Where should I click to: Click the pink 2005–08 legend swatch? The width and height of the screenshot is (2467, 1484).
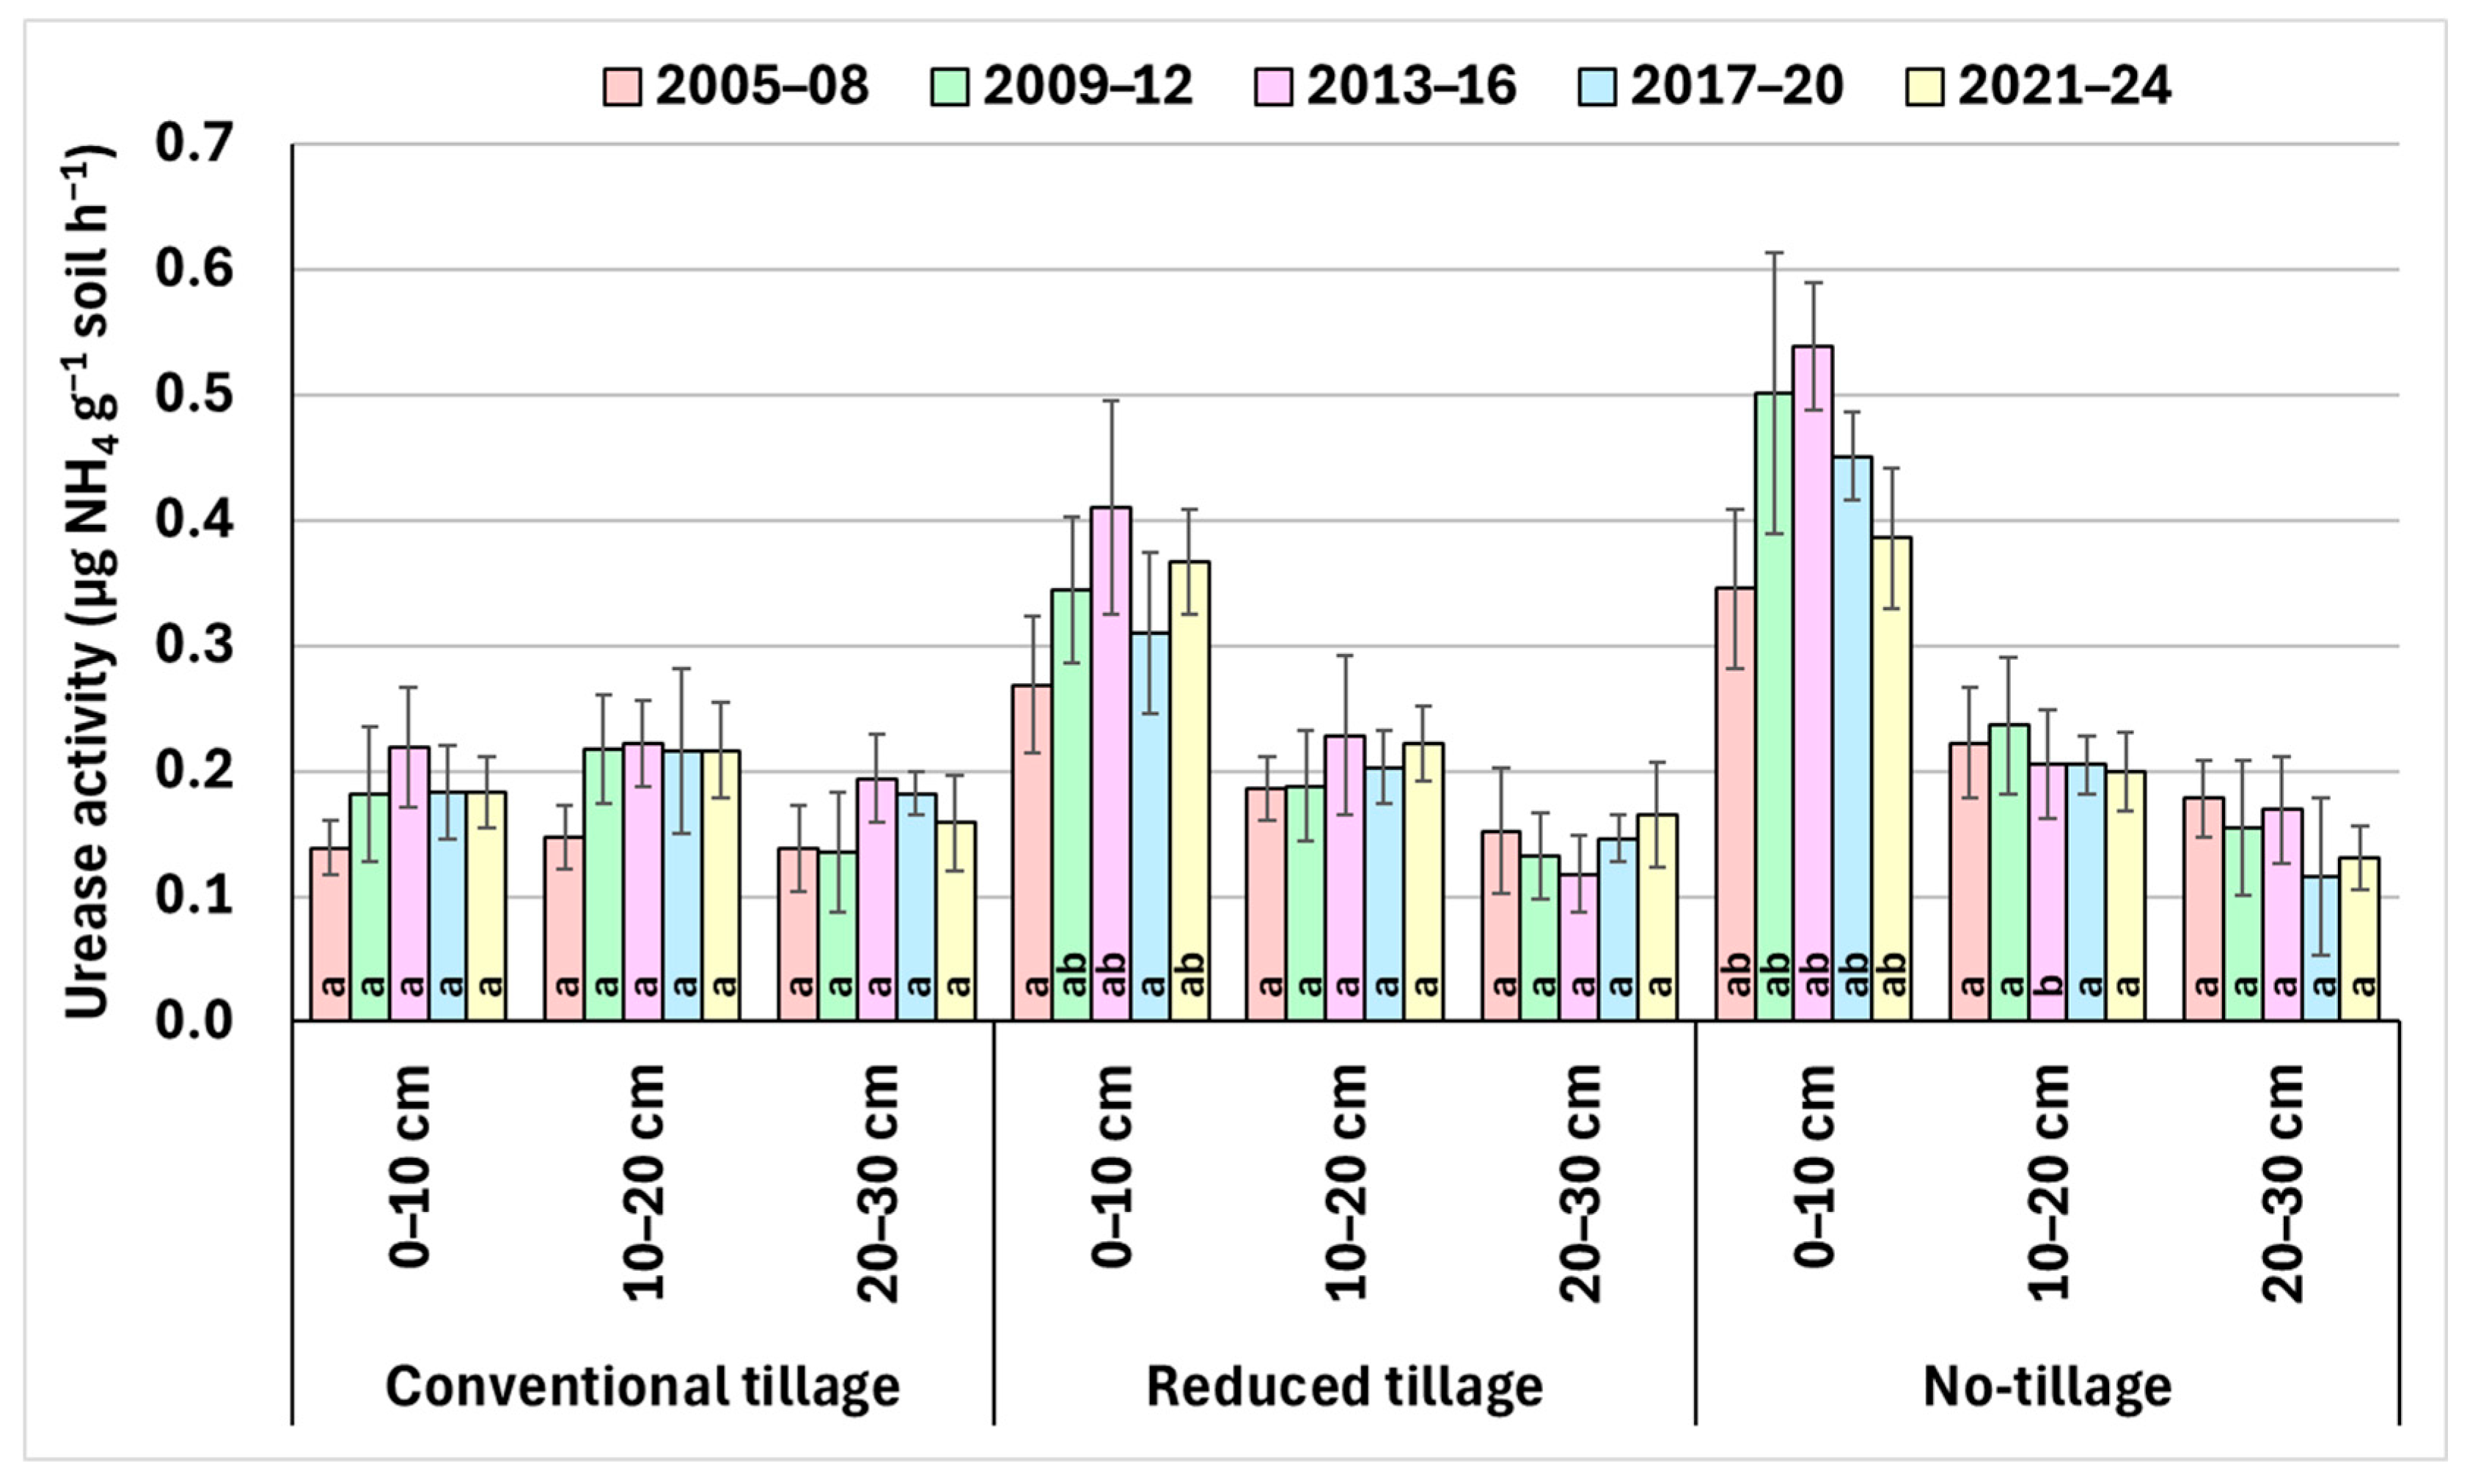coord(622,86)
